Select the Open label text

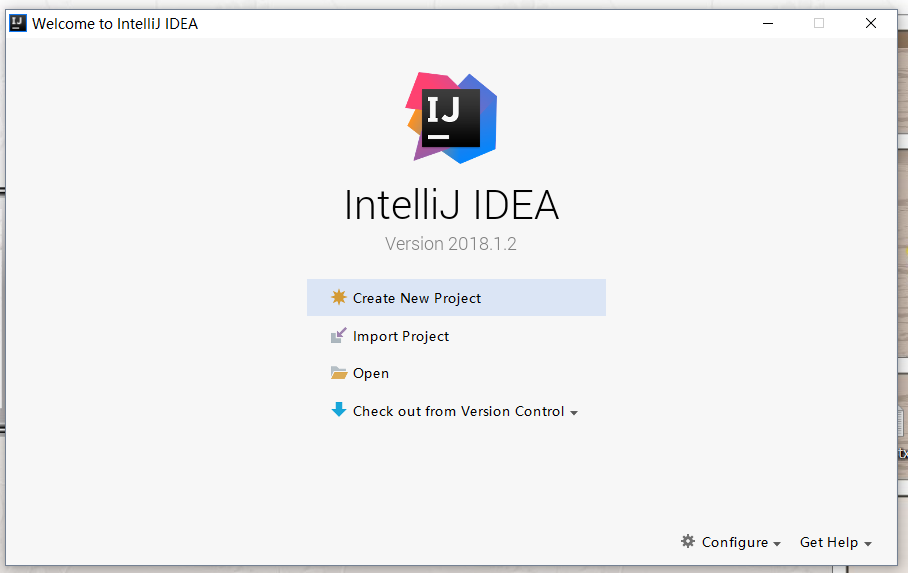point(371,374)
